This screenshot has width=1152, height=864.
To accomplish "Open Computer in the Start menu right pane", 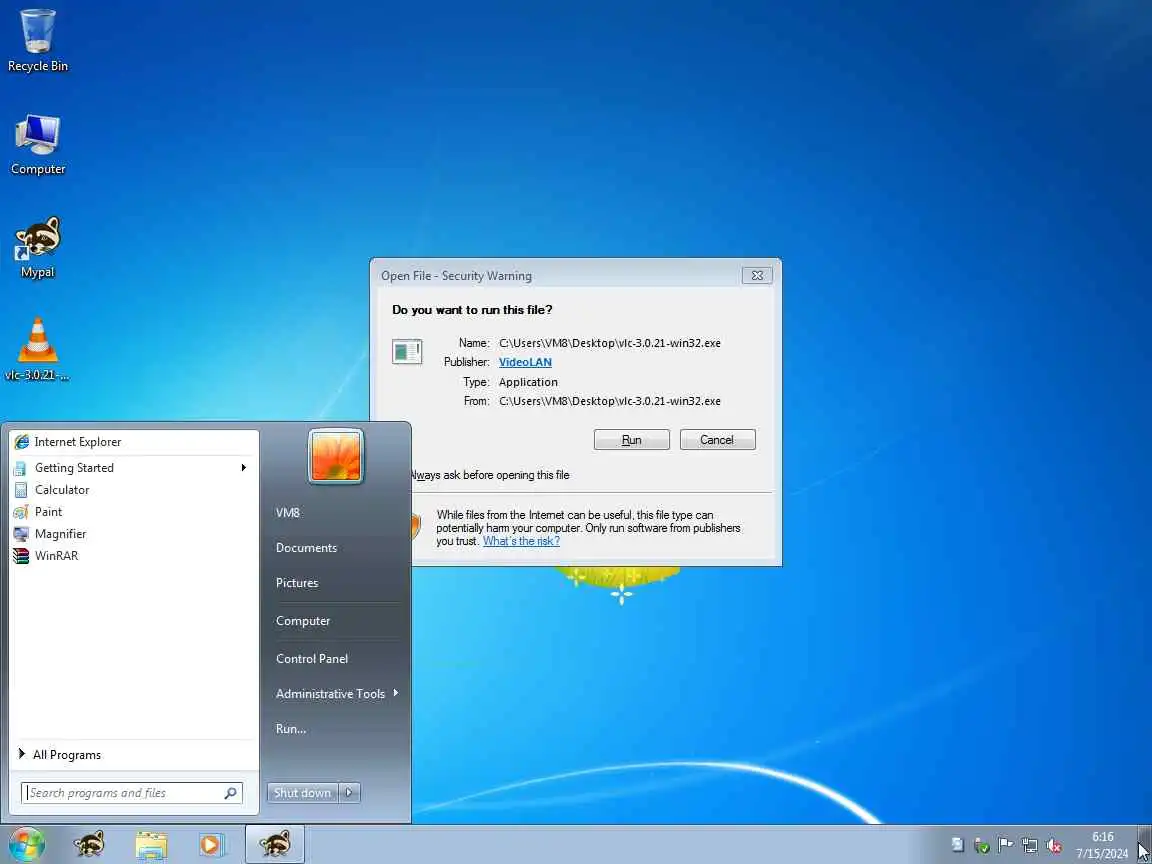I will click(x=303, y=621).
